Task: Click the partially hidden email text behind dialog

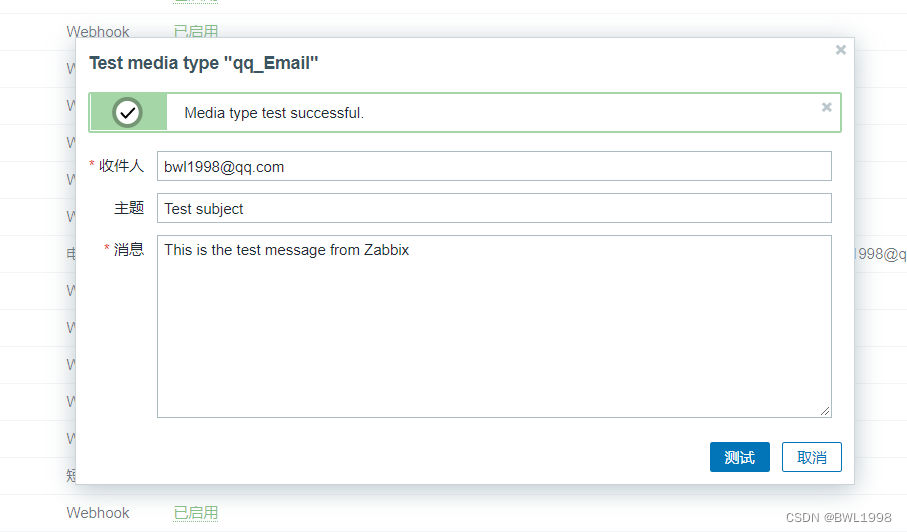Action: 880,254
